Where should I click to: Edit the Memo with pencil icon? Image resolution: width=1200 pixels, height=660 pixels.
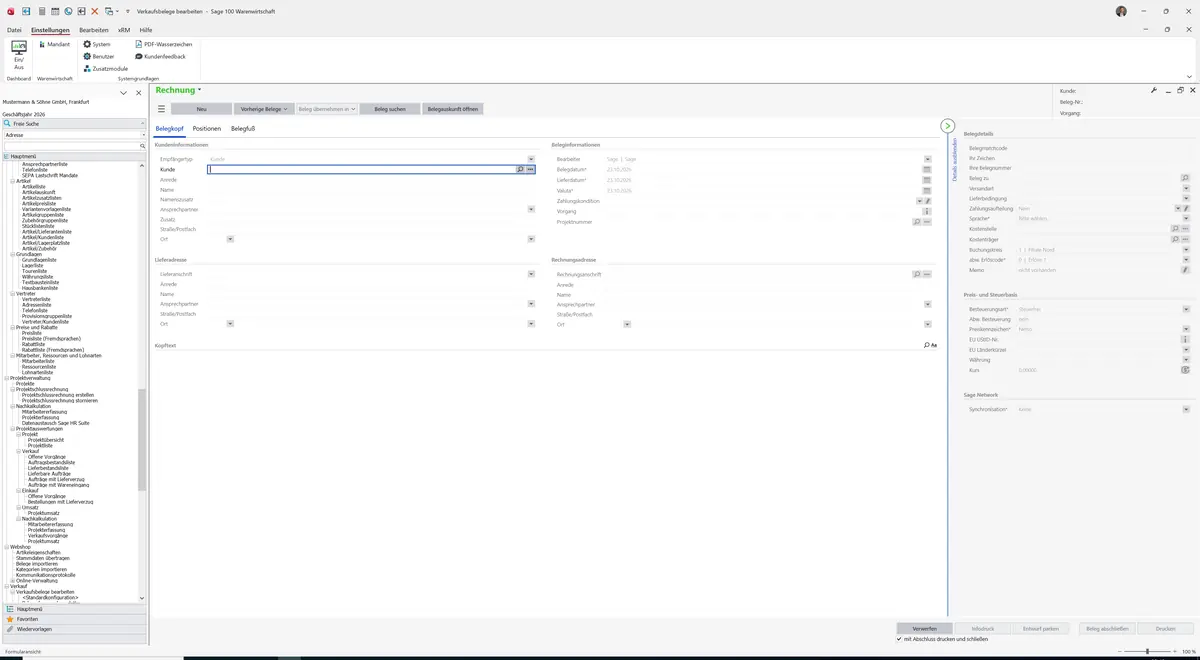coord(1185,270)
